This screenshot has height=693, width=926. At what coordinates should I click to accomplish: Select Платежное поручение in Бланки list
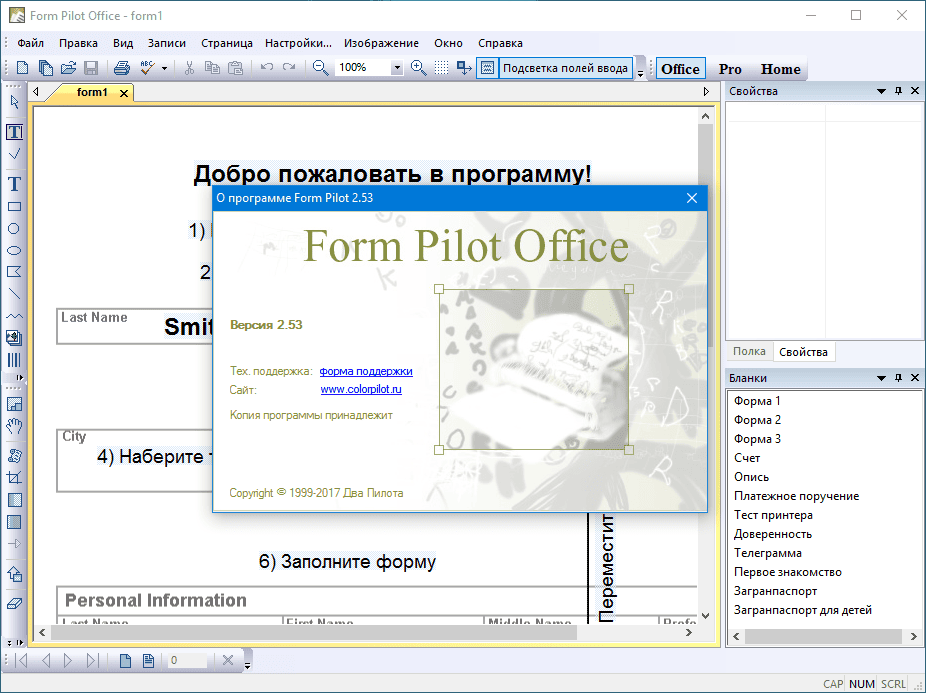pos(796,496)
